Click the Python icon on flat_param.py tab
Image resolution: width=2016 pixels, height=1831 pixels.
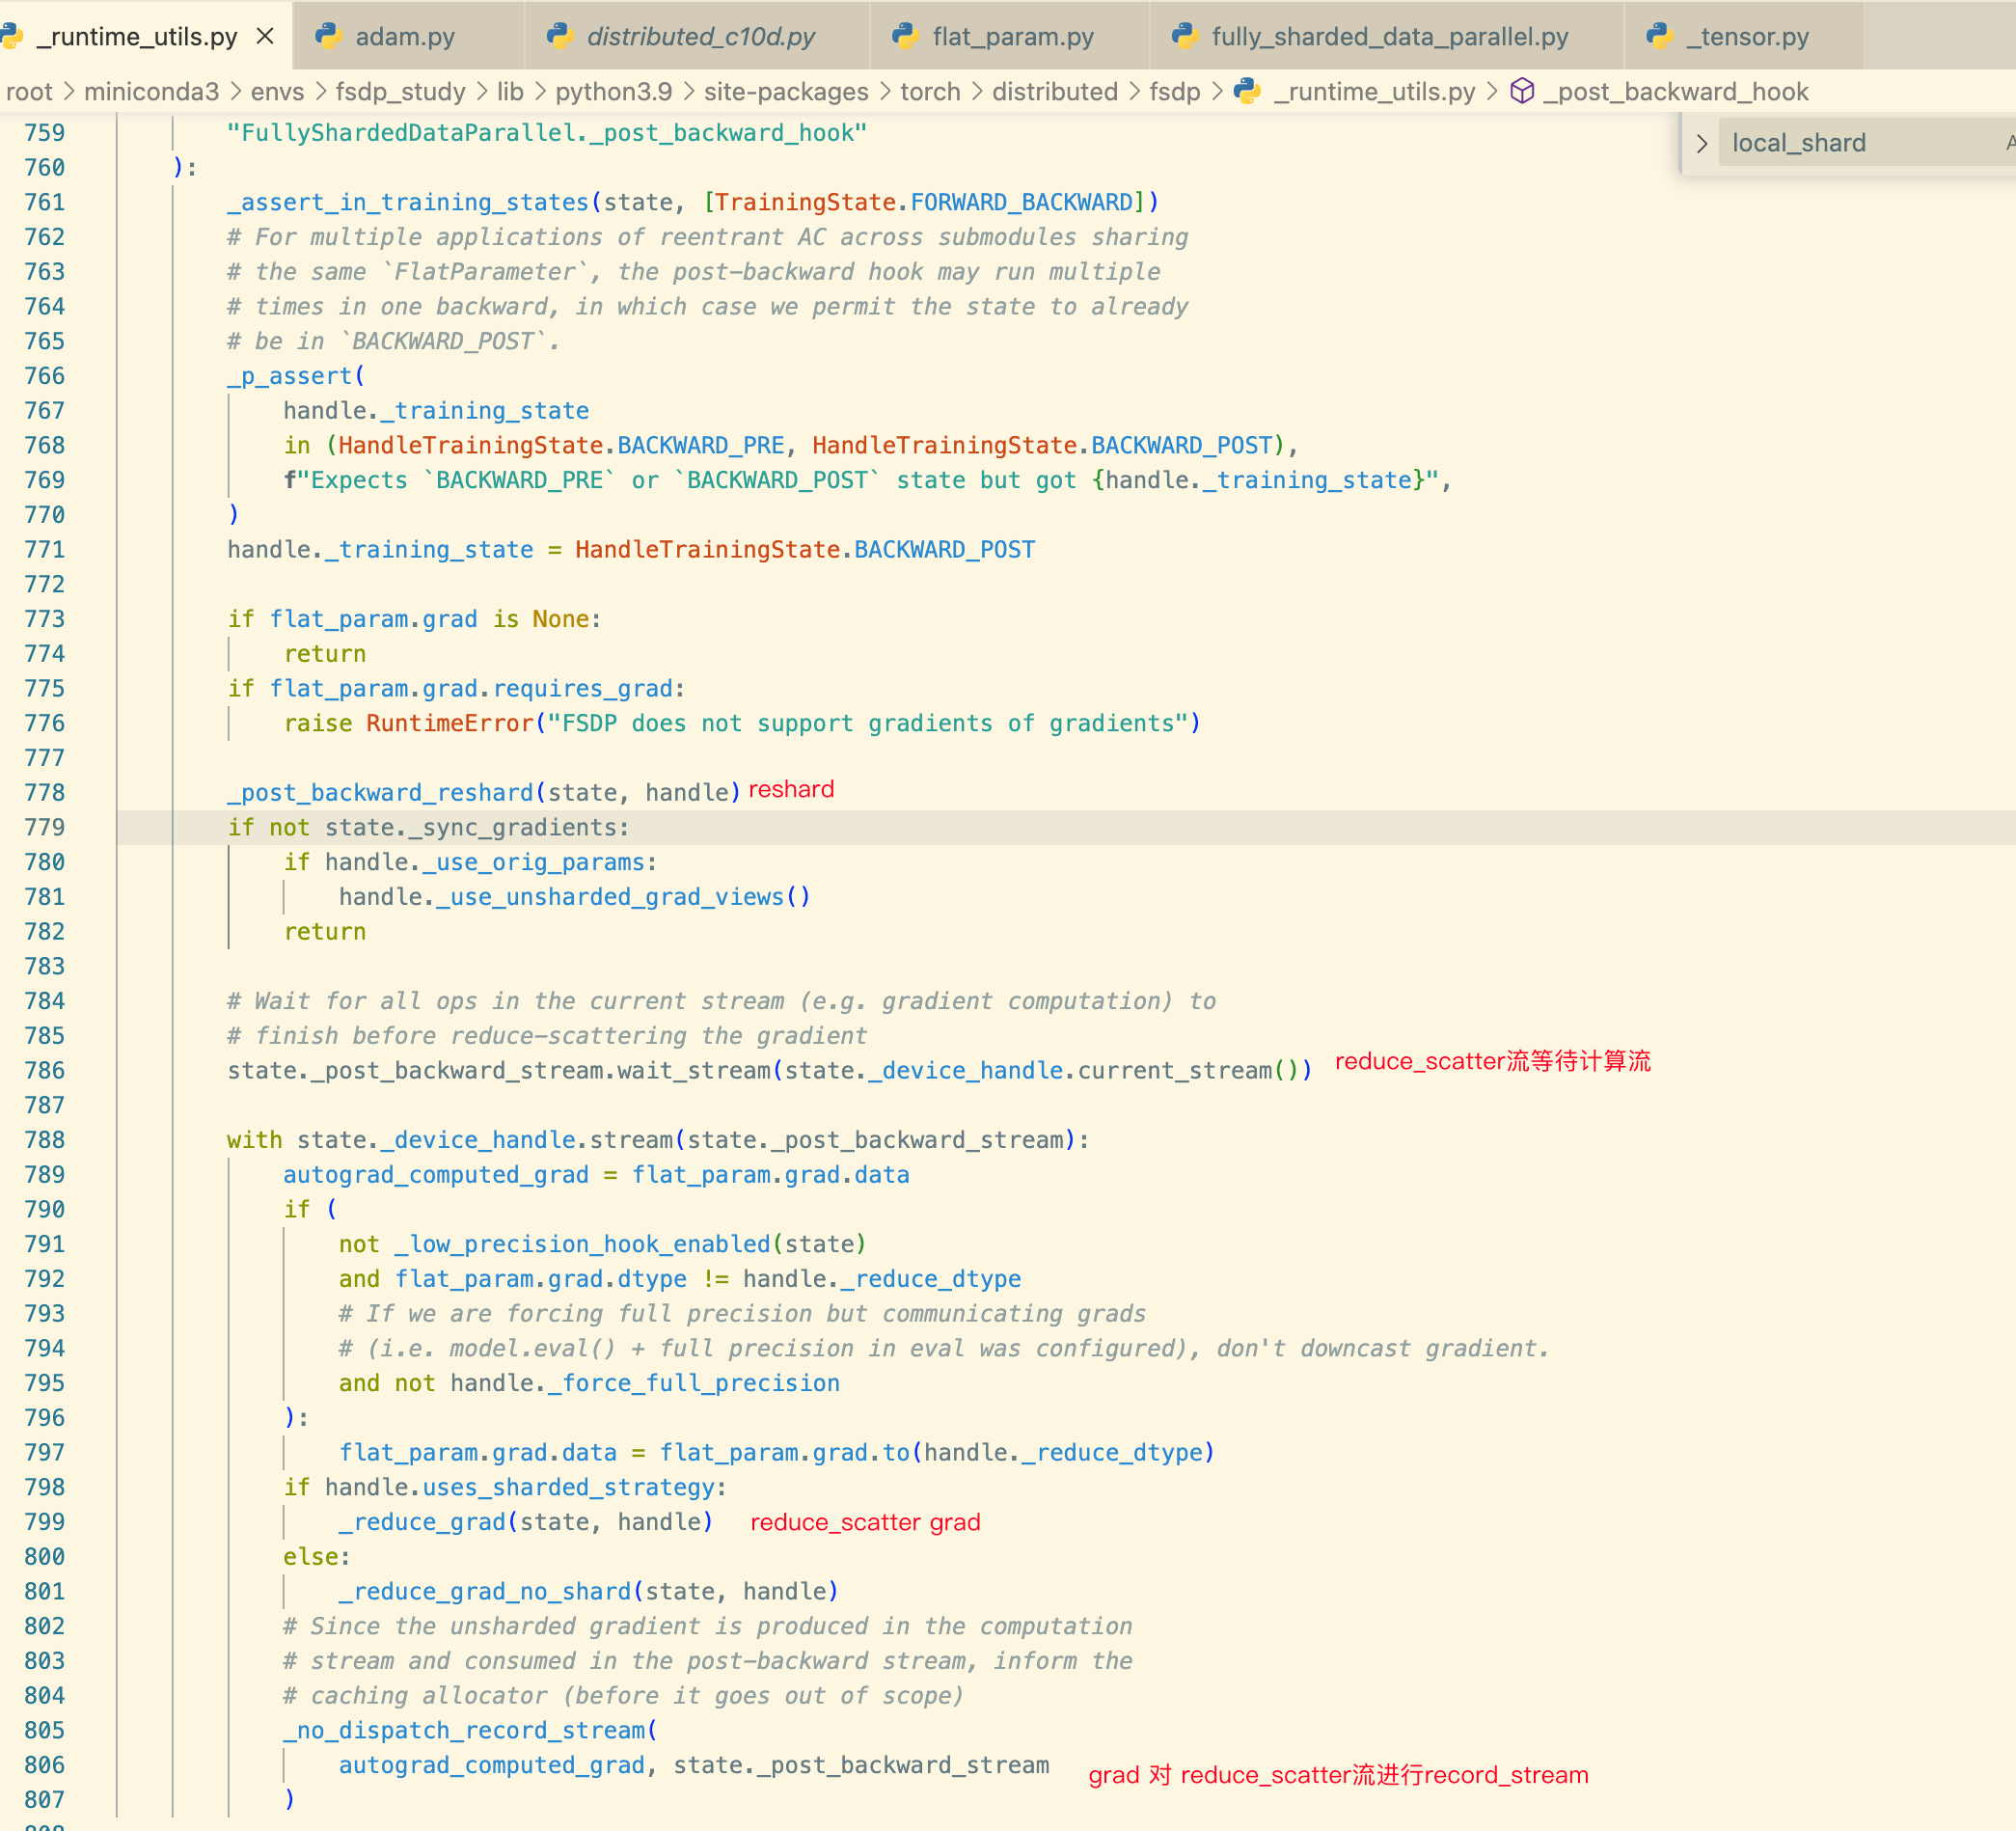click(x=906, y=35)
